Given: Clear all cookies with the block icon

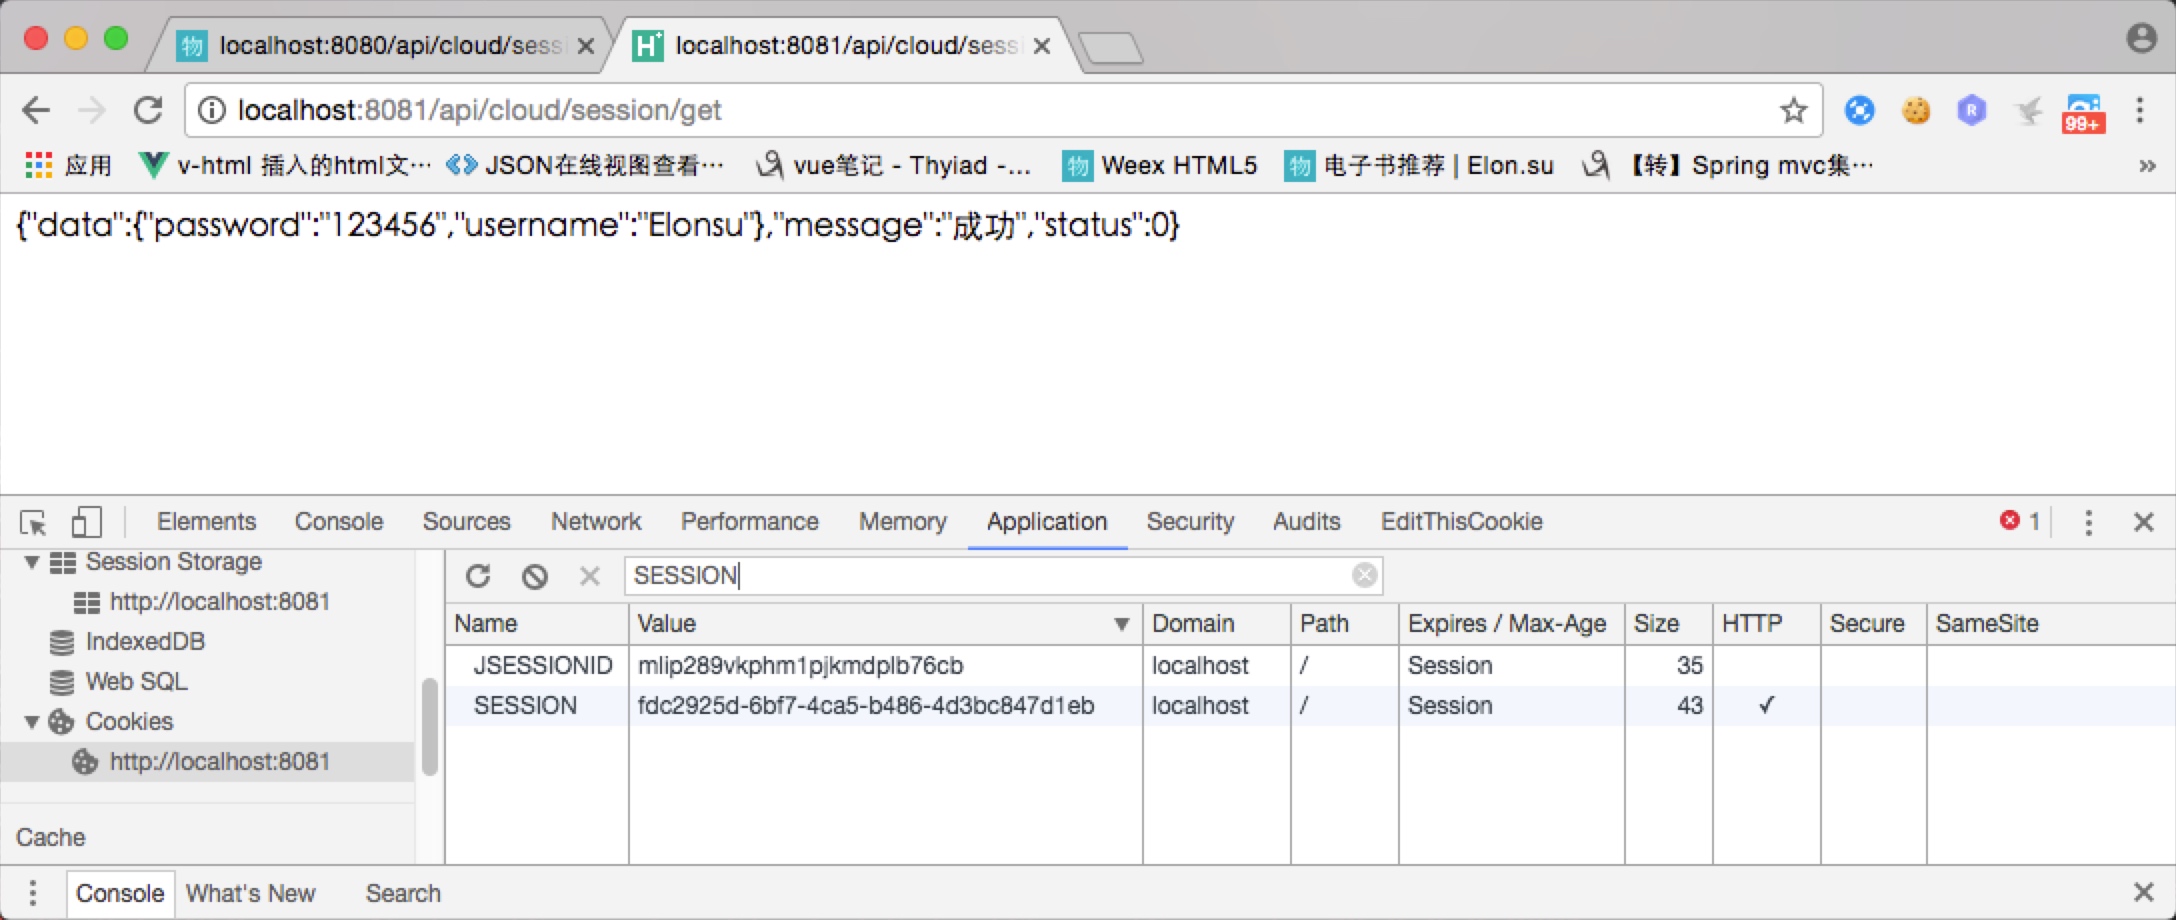Looking at the screenshot, I should pyautogui.click(x=535, y=576).
